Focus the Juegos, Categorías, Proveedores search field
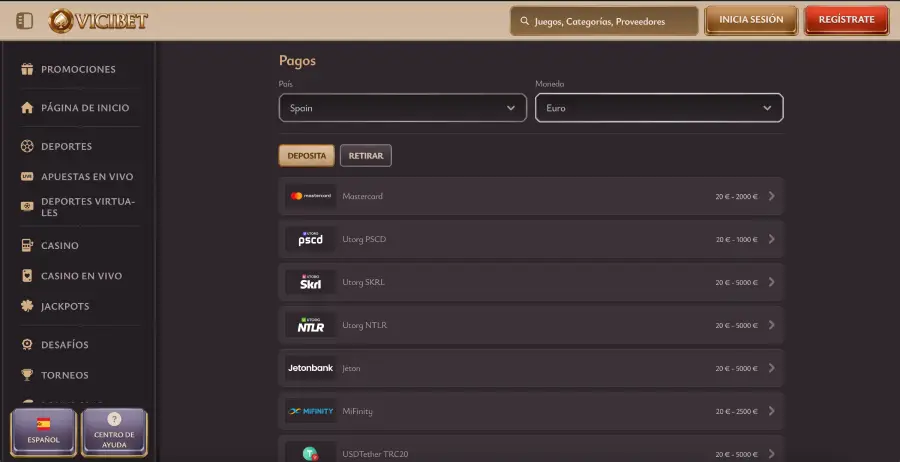 coord(604,21)
